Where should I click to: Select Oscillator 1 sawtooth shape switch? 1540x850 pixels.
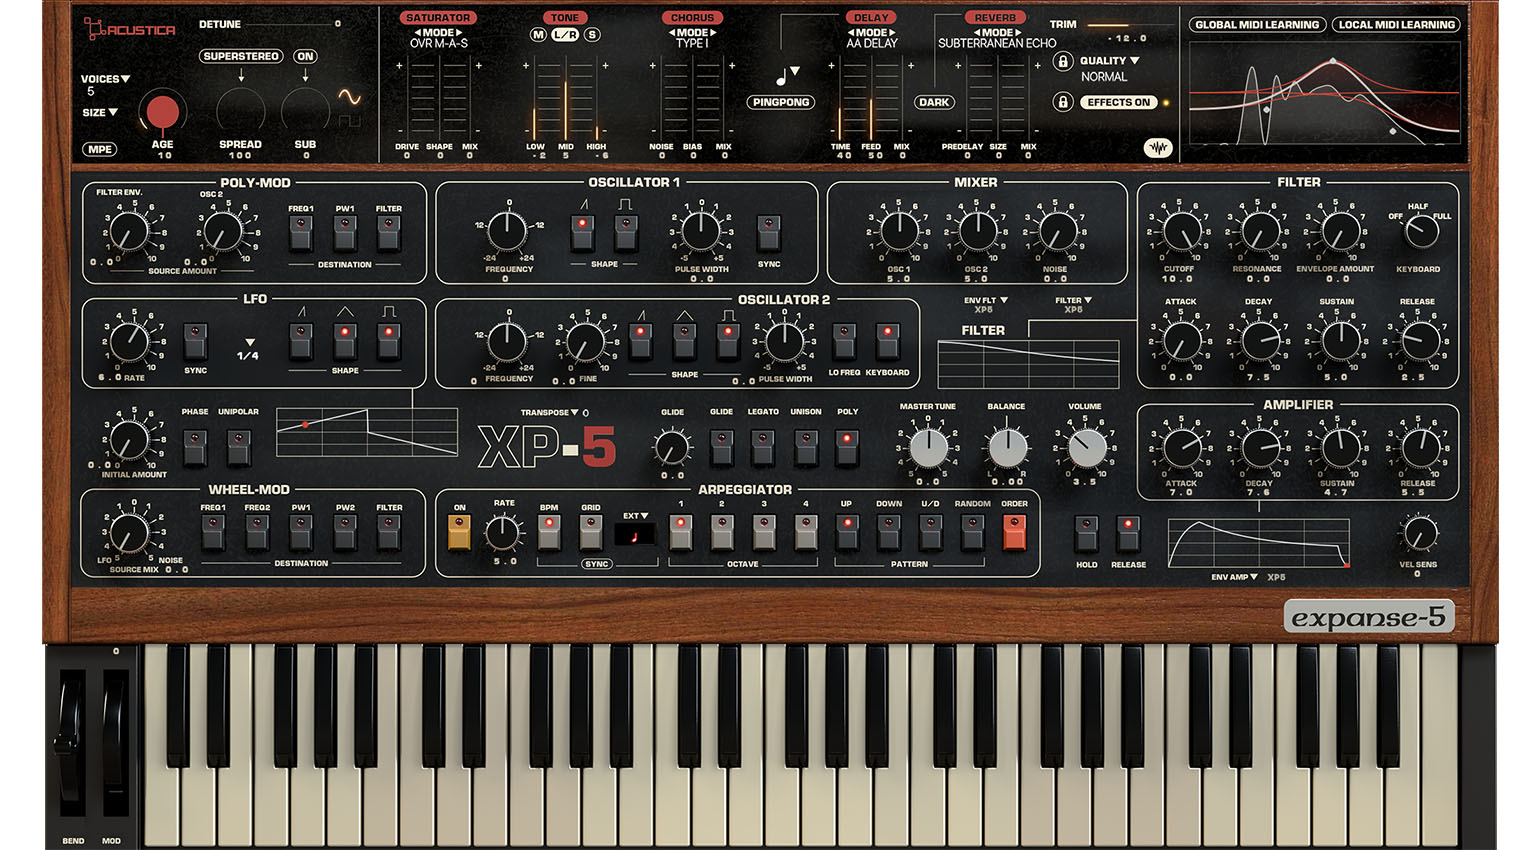(583, 234)
